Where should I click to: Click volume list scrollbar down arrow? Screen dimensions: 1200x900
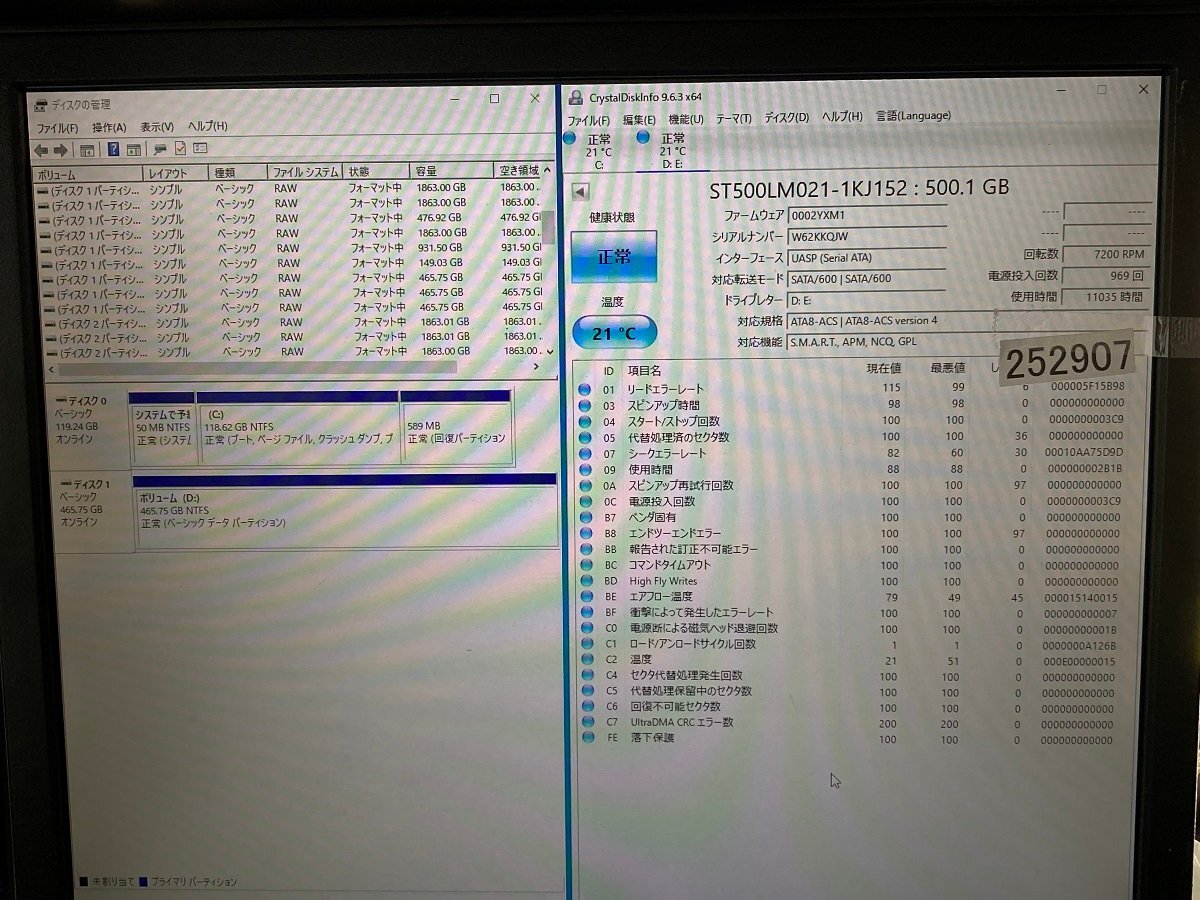pos(548,352)
